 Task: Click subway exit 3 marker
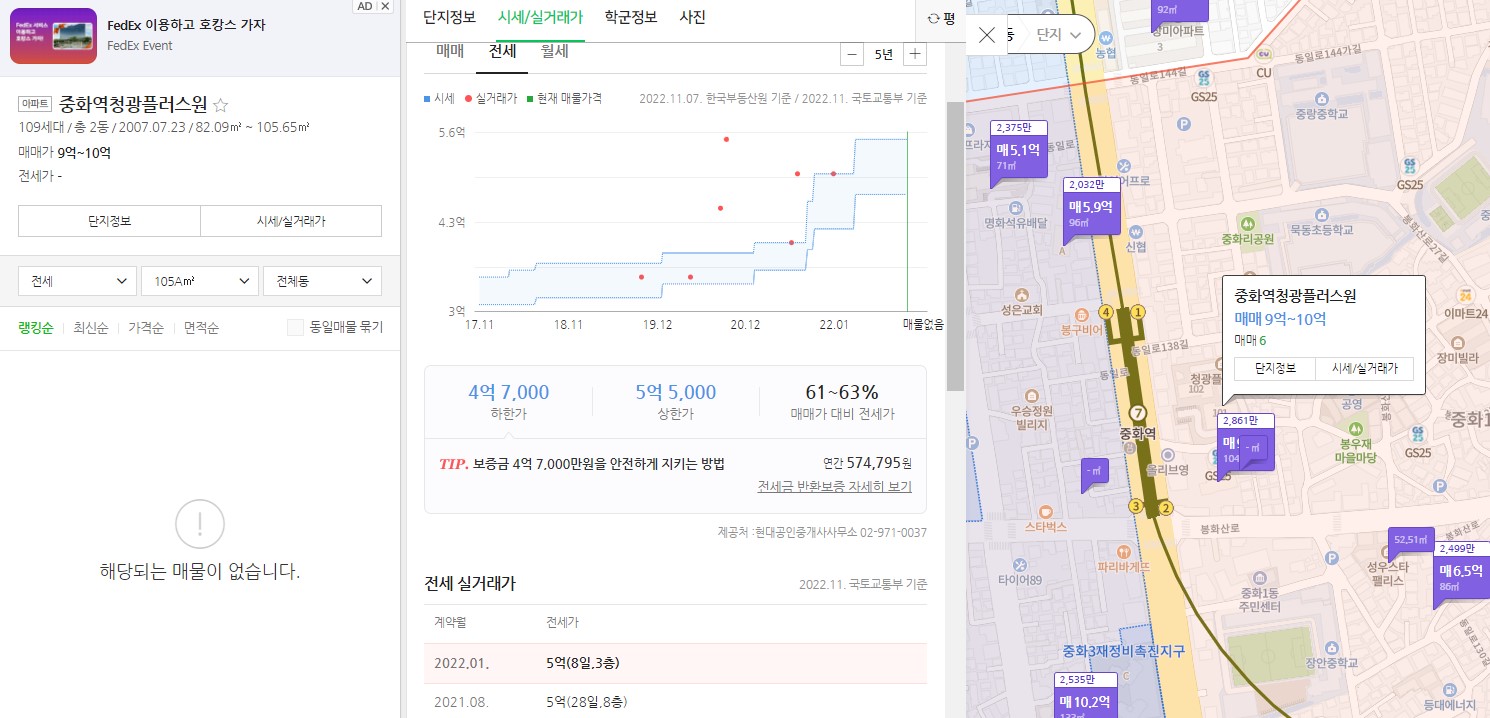tap(1135, 507)
